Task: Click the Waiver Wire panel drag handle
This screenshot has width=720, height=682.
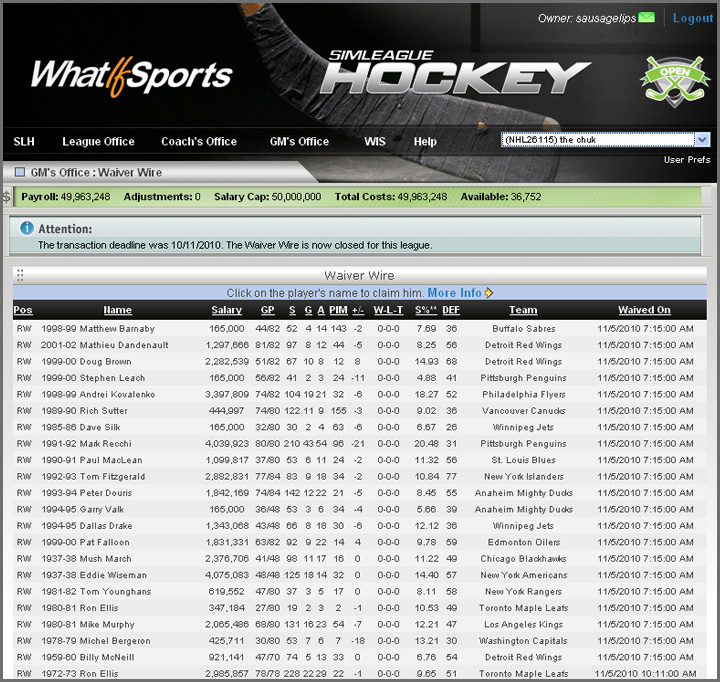Action: 20,276
